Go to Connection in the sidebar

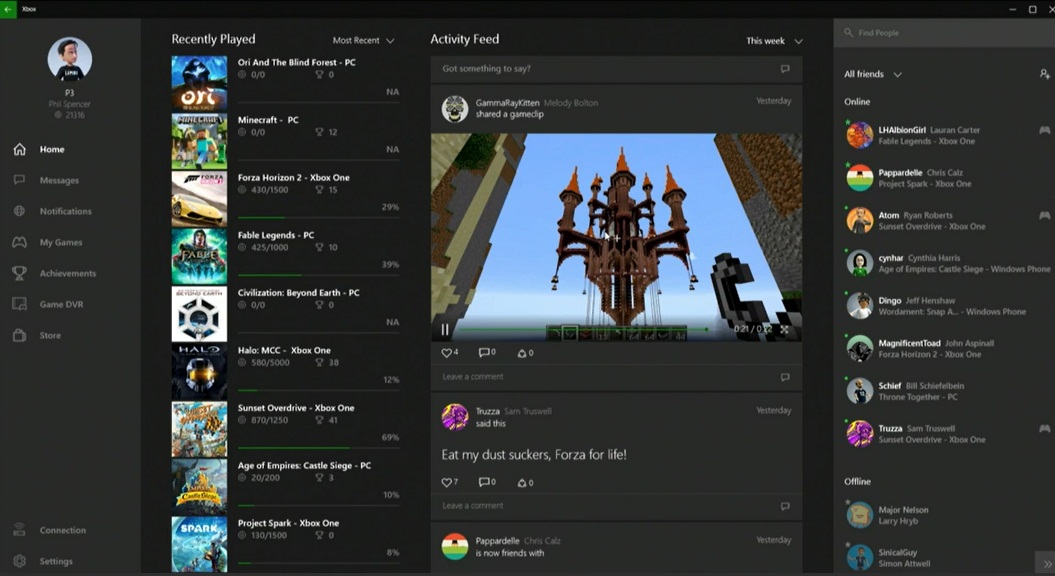pos(62,530)
